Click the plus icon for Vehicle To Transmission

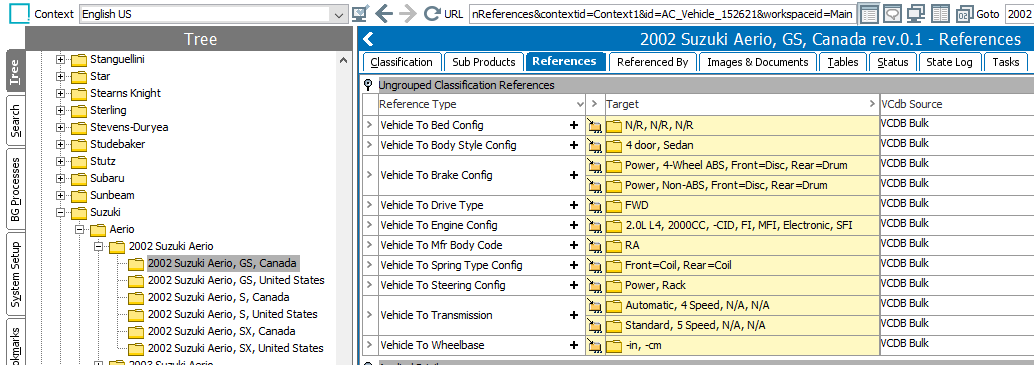coord(574,316)
